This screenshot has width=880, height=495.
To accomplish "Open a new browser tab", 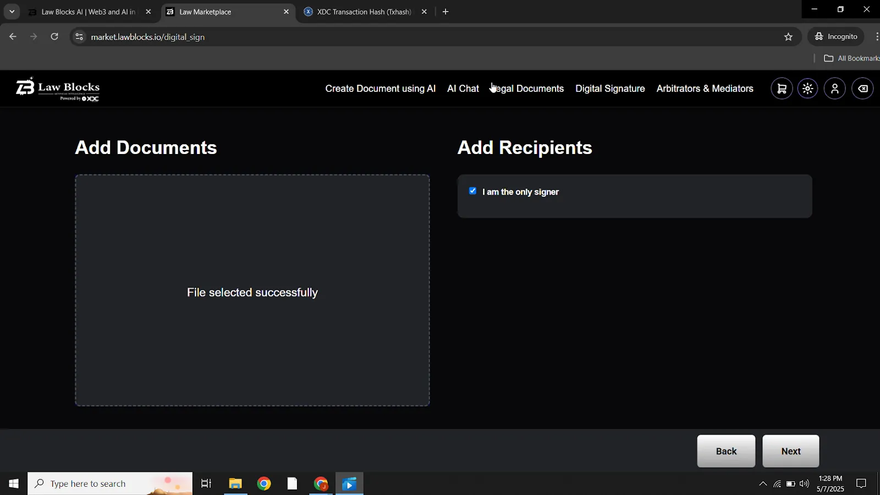I will click(x=445, y=12).
